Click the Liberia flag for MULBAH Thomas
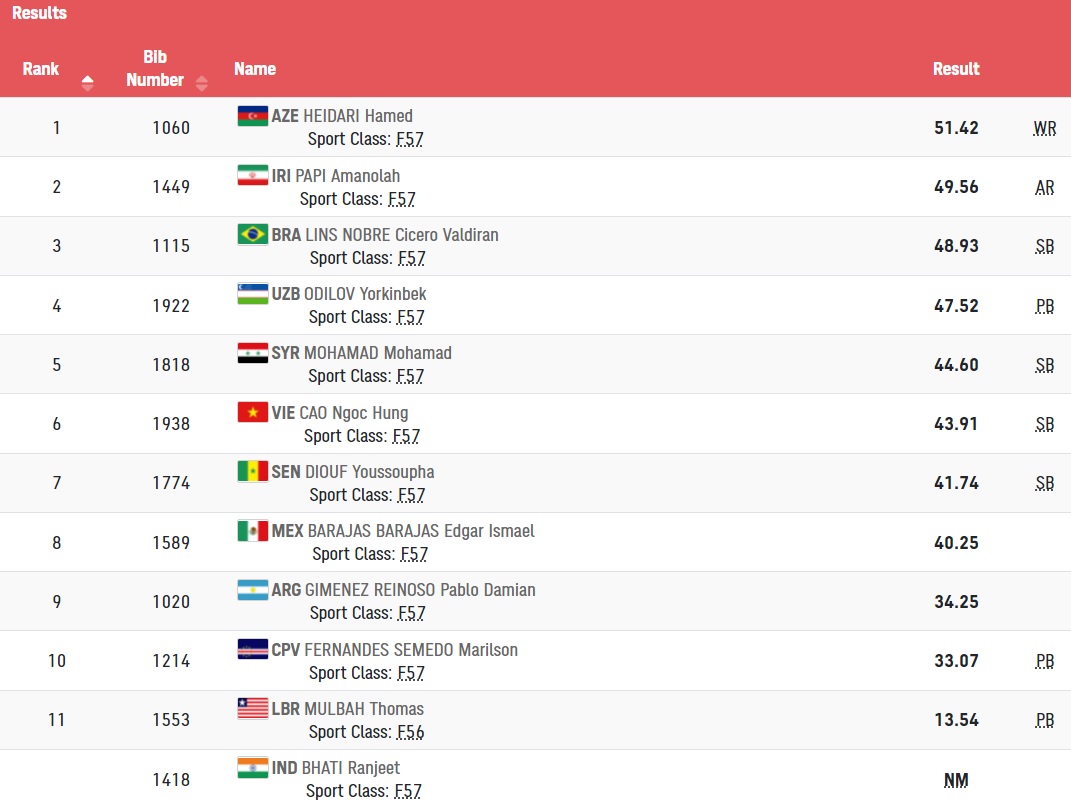The height and width of the screenshot is (805, 1071). [x=253, y=708]
